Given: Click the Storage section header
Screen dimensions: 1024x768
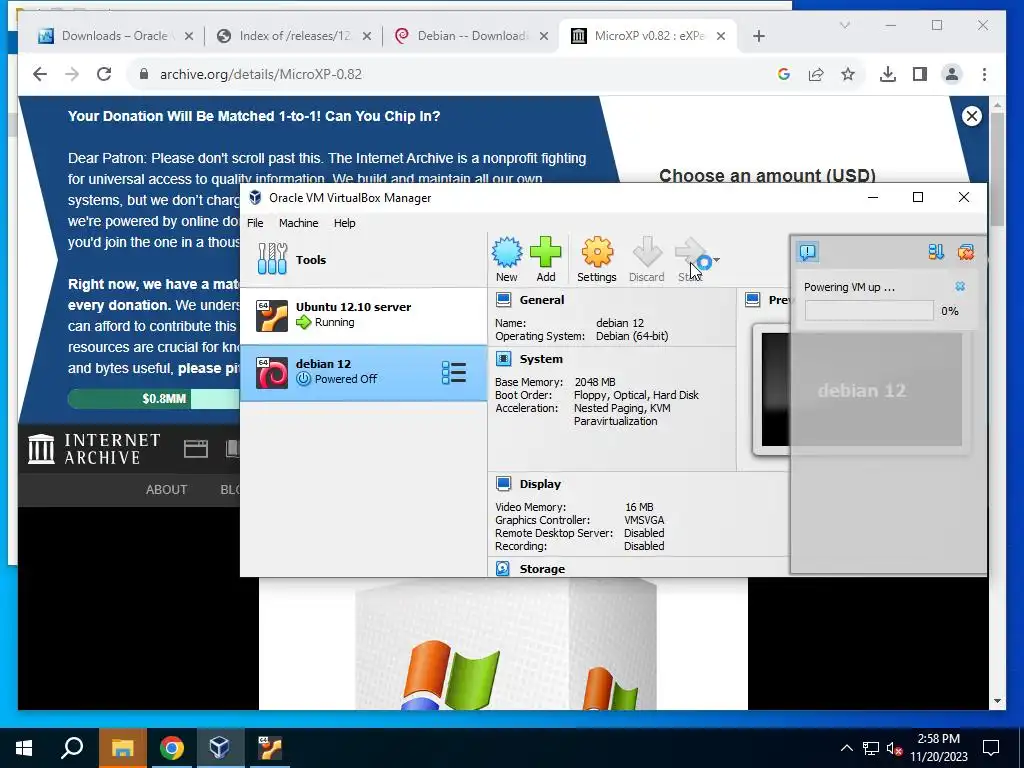Looking at the screenshot, I should pyautogui.click(x=542, y=569).
